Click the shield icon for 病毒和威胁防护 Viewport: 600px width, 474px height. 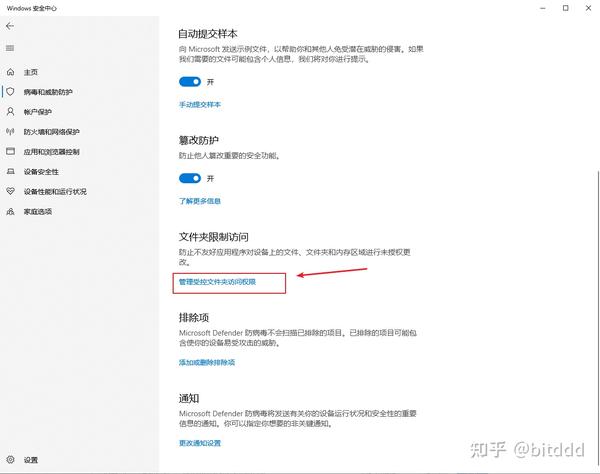click(10, 92)
